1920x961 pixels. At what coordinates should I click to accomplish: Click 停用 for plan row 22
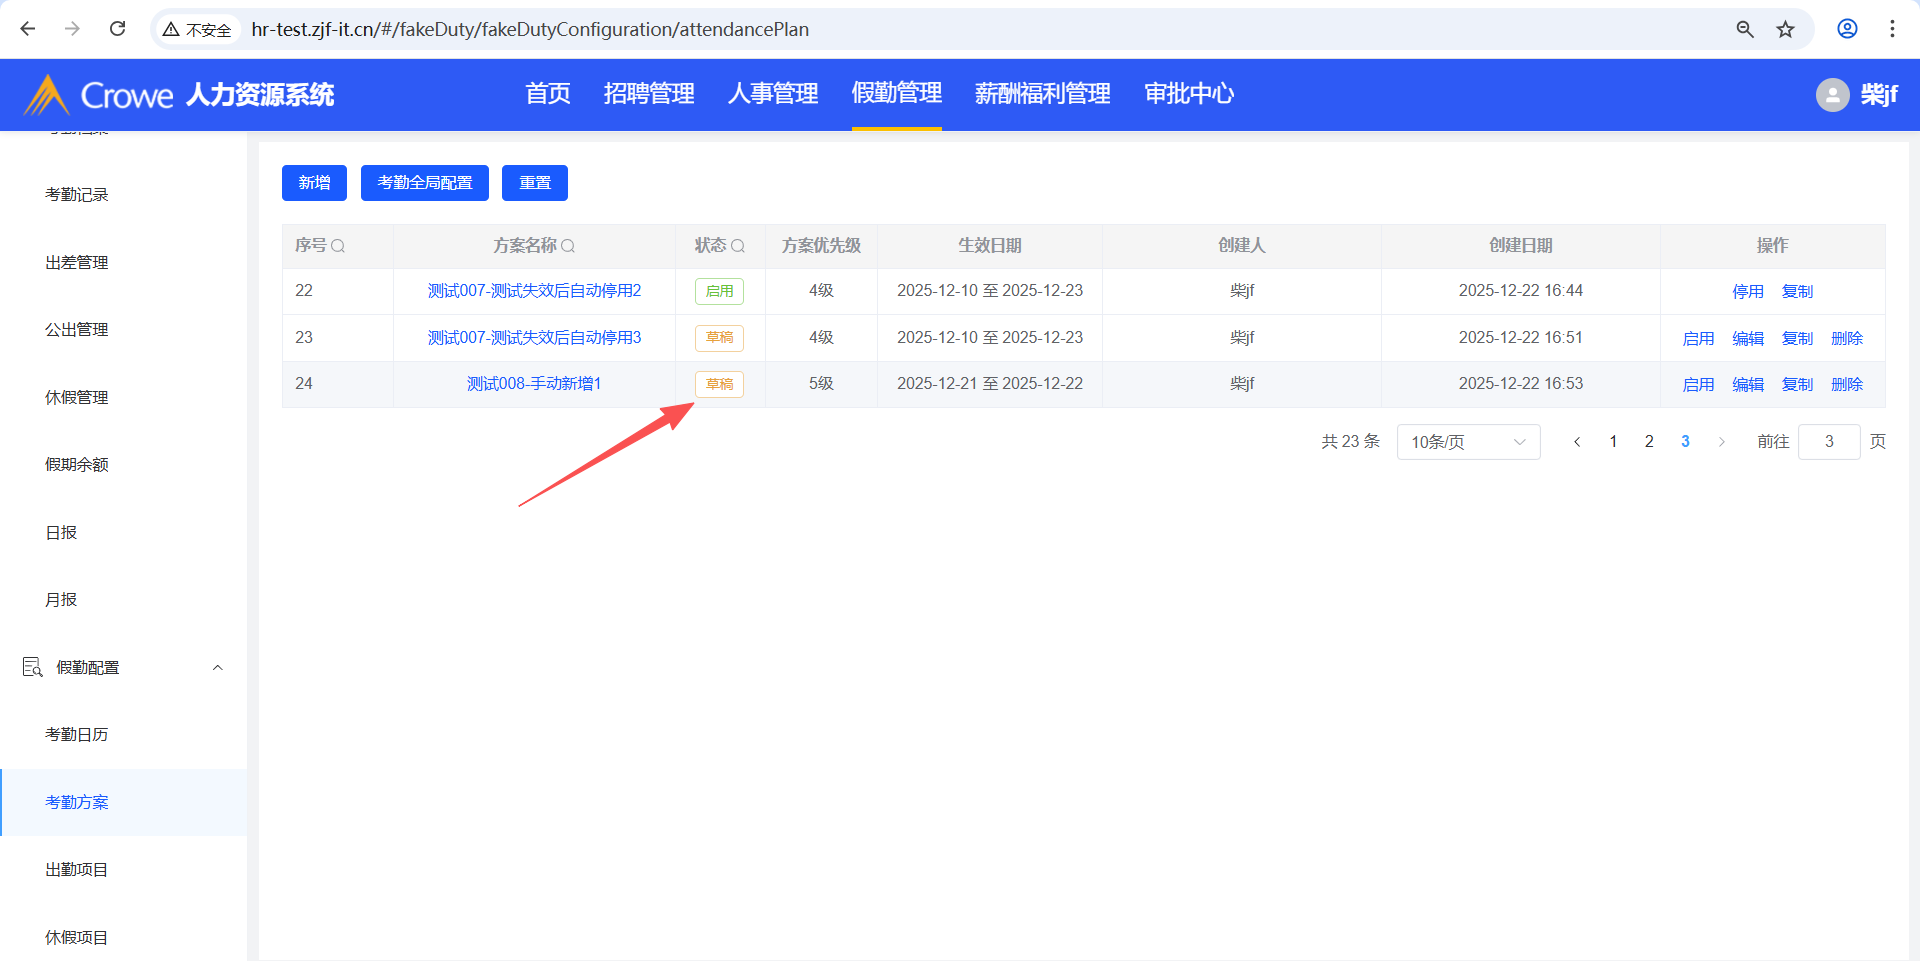1747,291
